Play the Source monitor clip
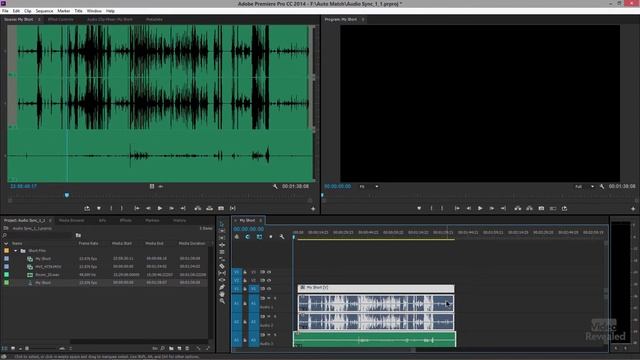Viewport: 640px width, 360px height. [160, 208]
